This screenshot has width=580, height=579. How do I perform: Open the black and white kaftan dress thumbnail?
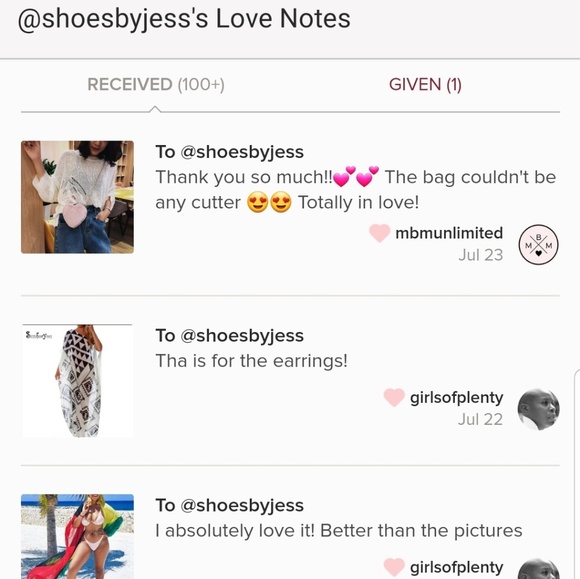point(77,381)
